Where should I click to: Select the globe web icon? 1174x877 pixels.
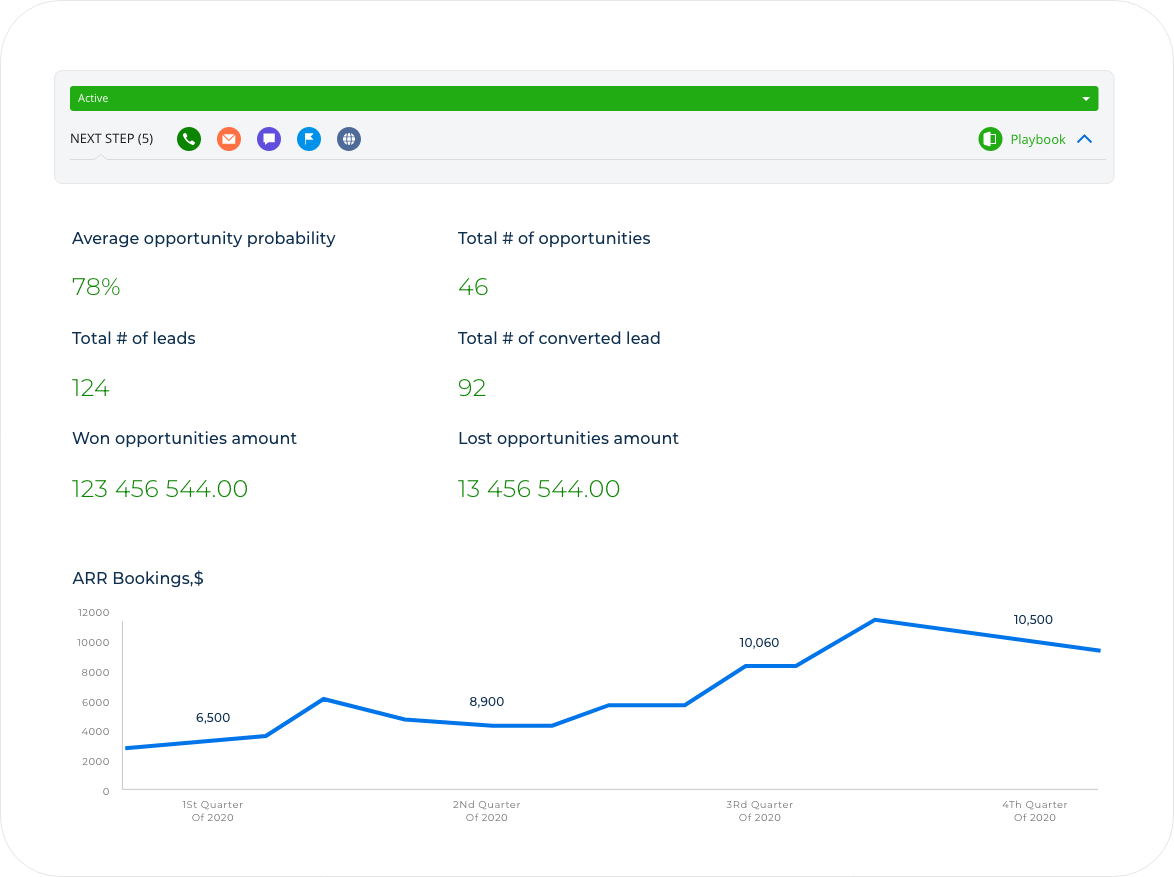pos(349,139)
